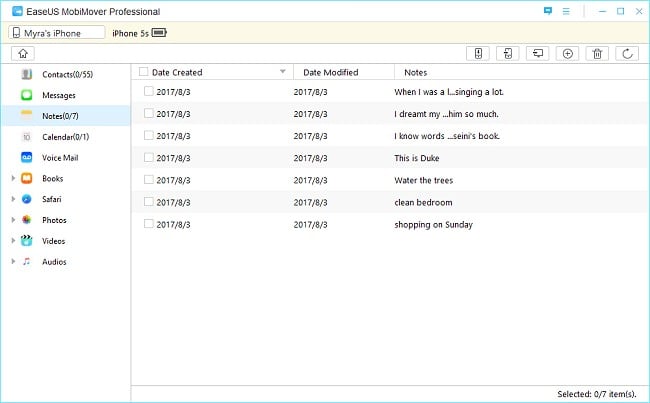Check the box for 'This is Duke' note

(149, 158)
